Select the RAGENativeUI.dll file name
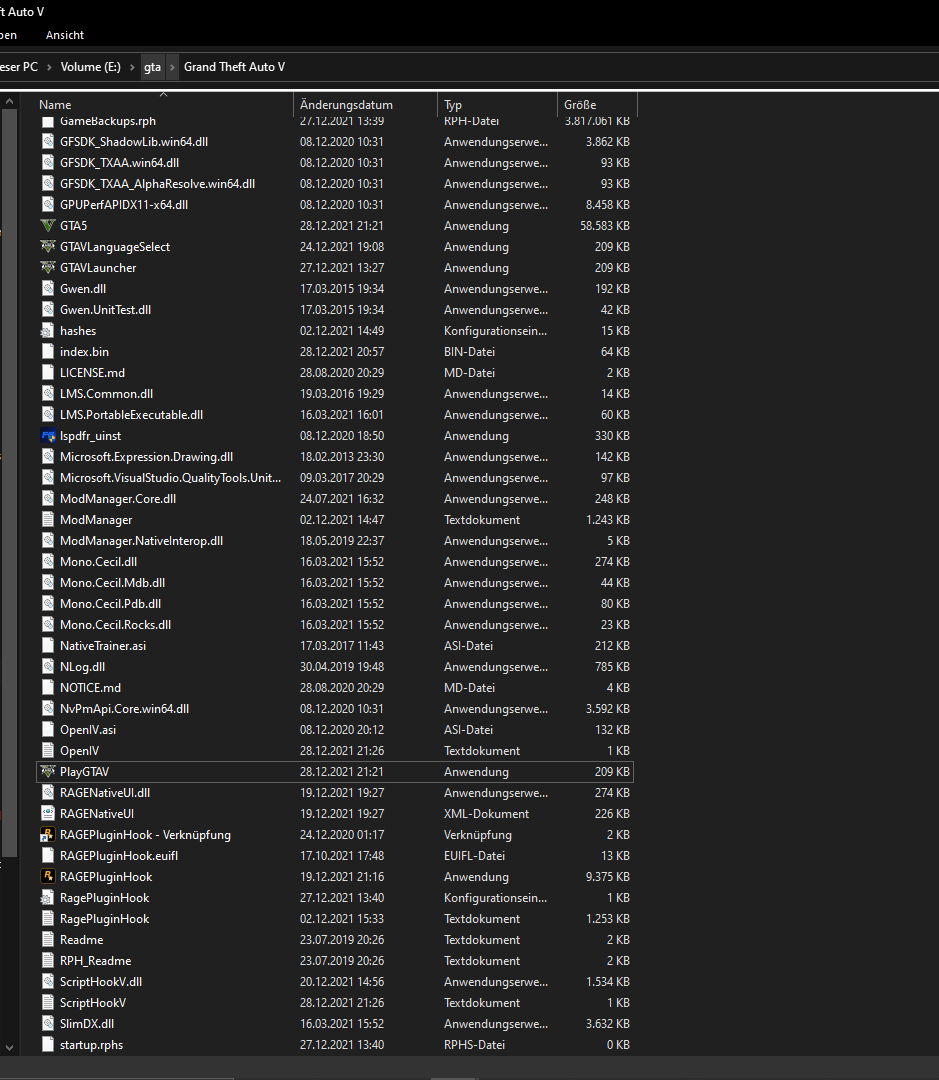 105,793
